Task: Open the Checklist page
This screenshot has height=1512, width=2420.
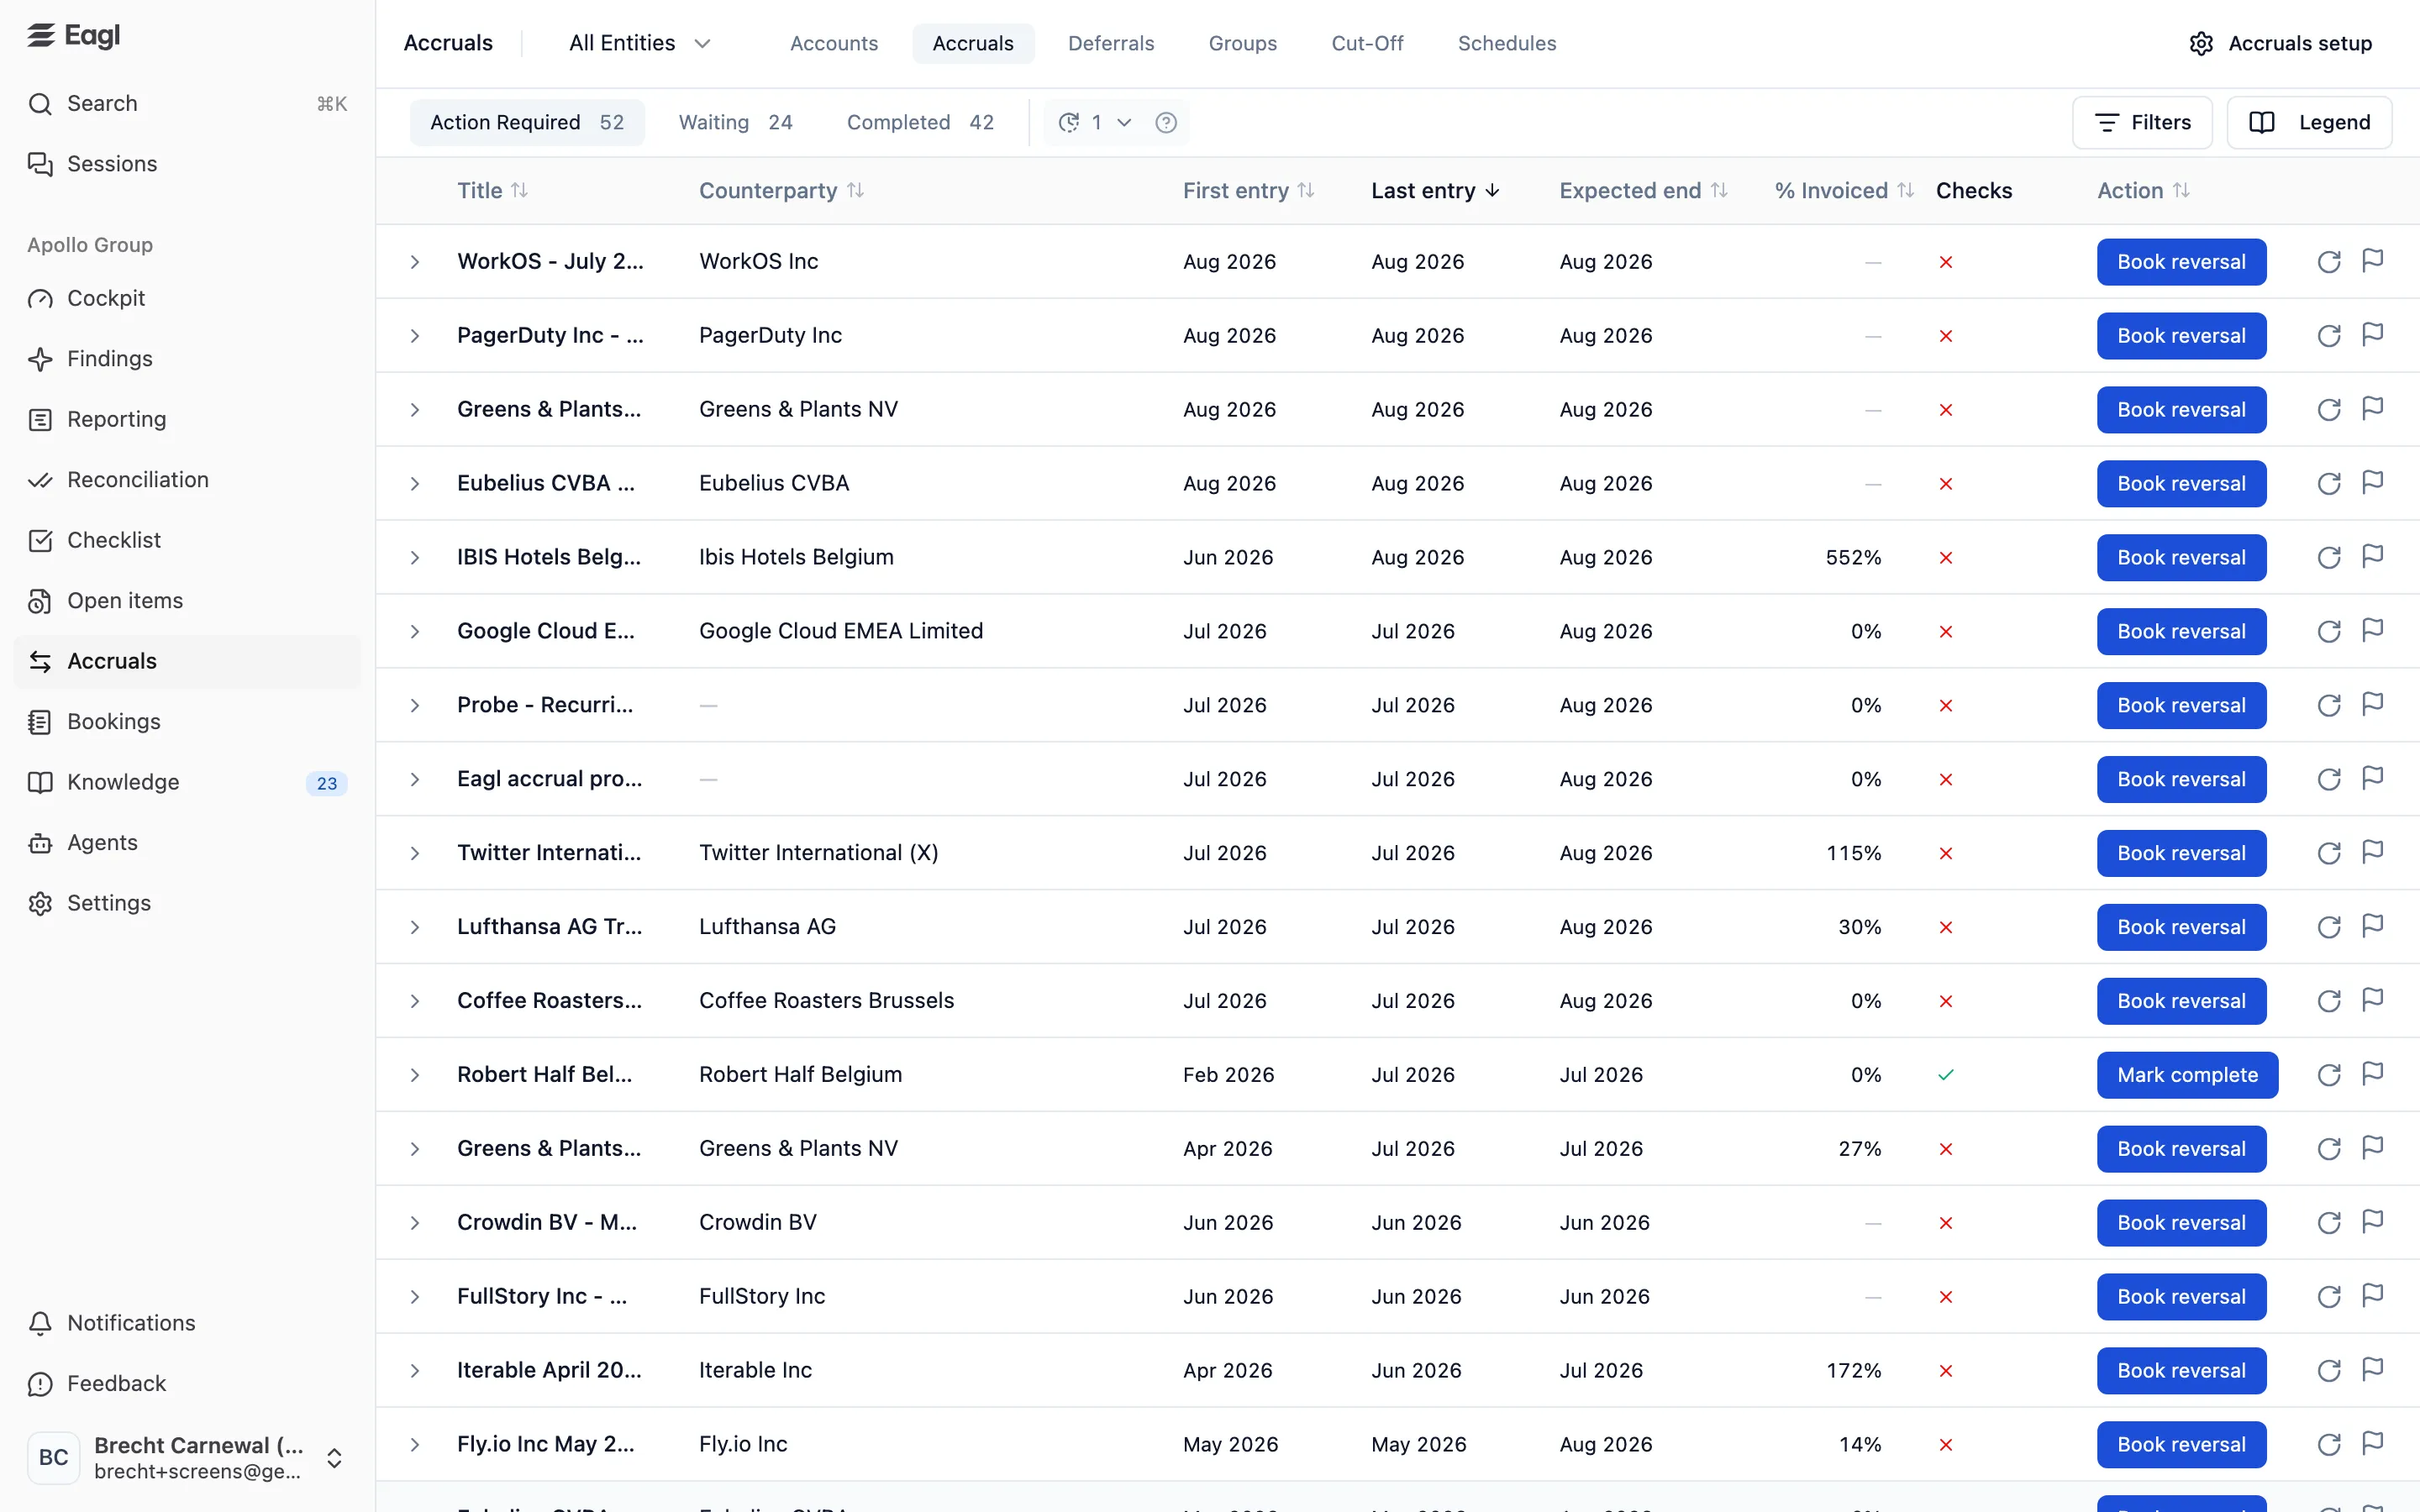Action: tap(187, 540)
